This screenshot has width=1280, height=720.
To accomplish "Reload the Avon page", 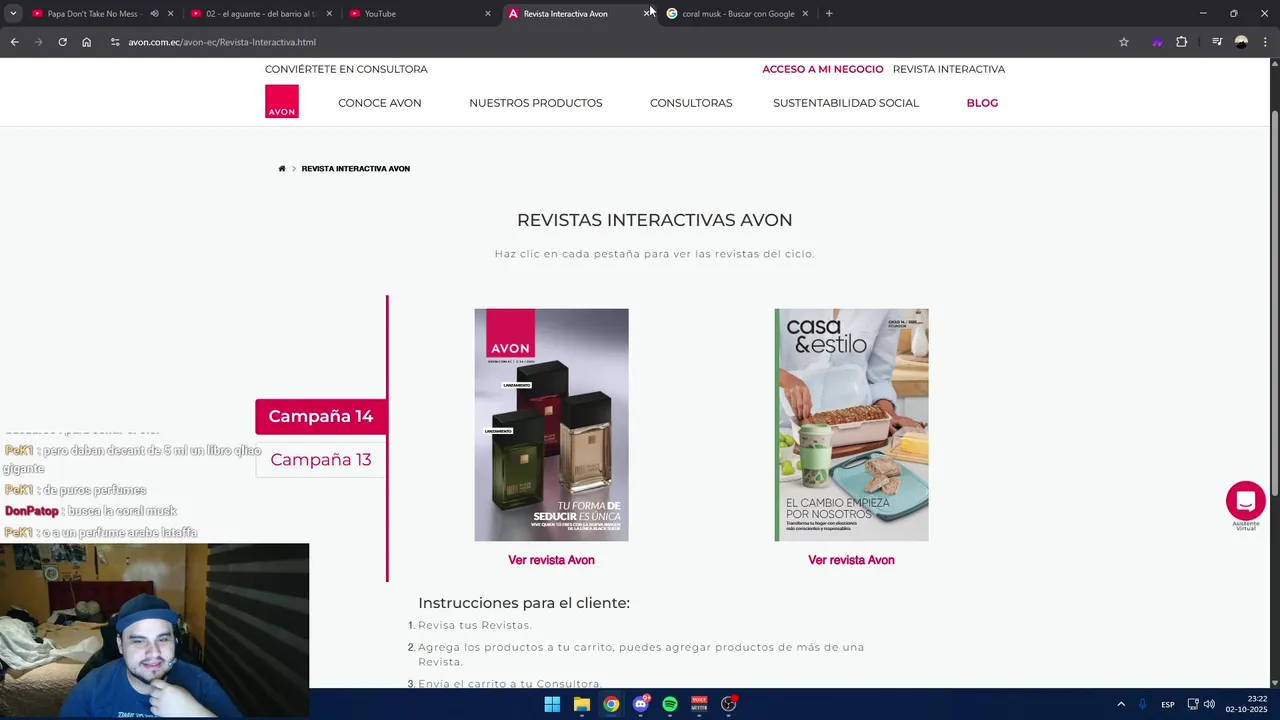I will click(62, 42).
